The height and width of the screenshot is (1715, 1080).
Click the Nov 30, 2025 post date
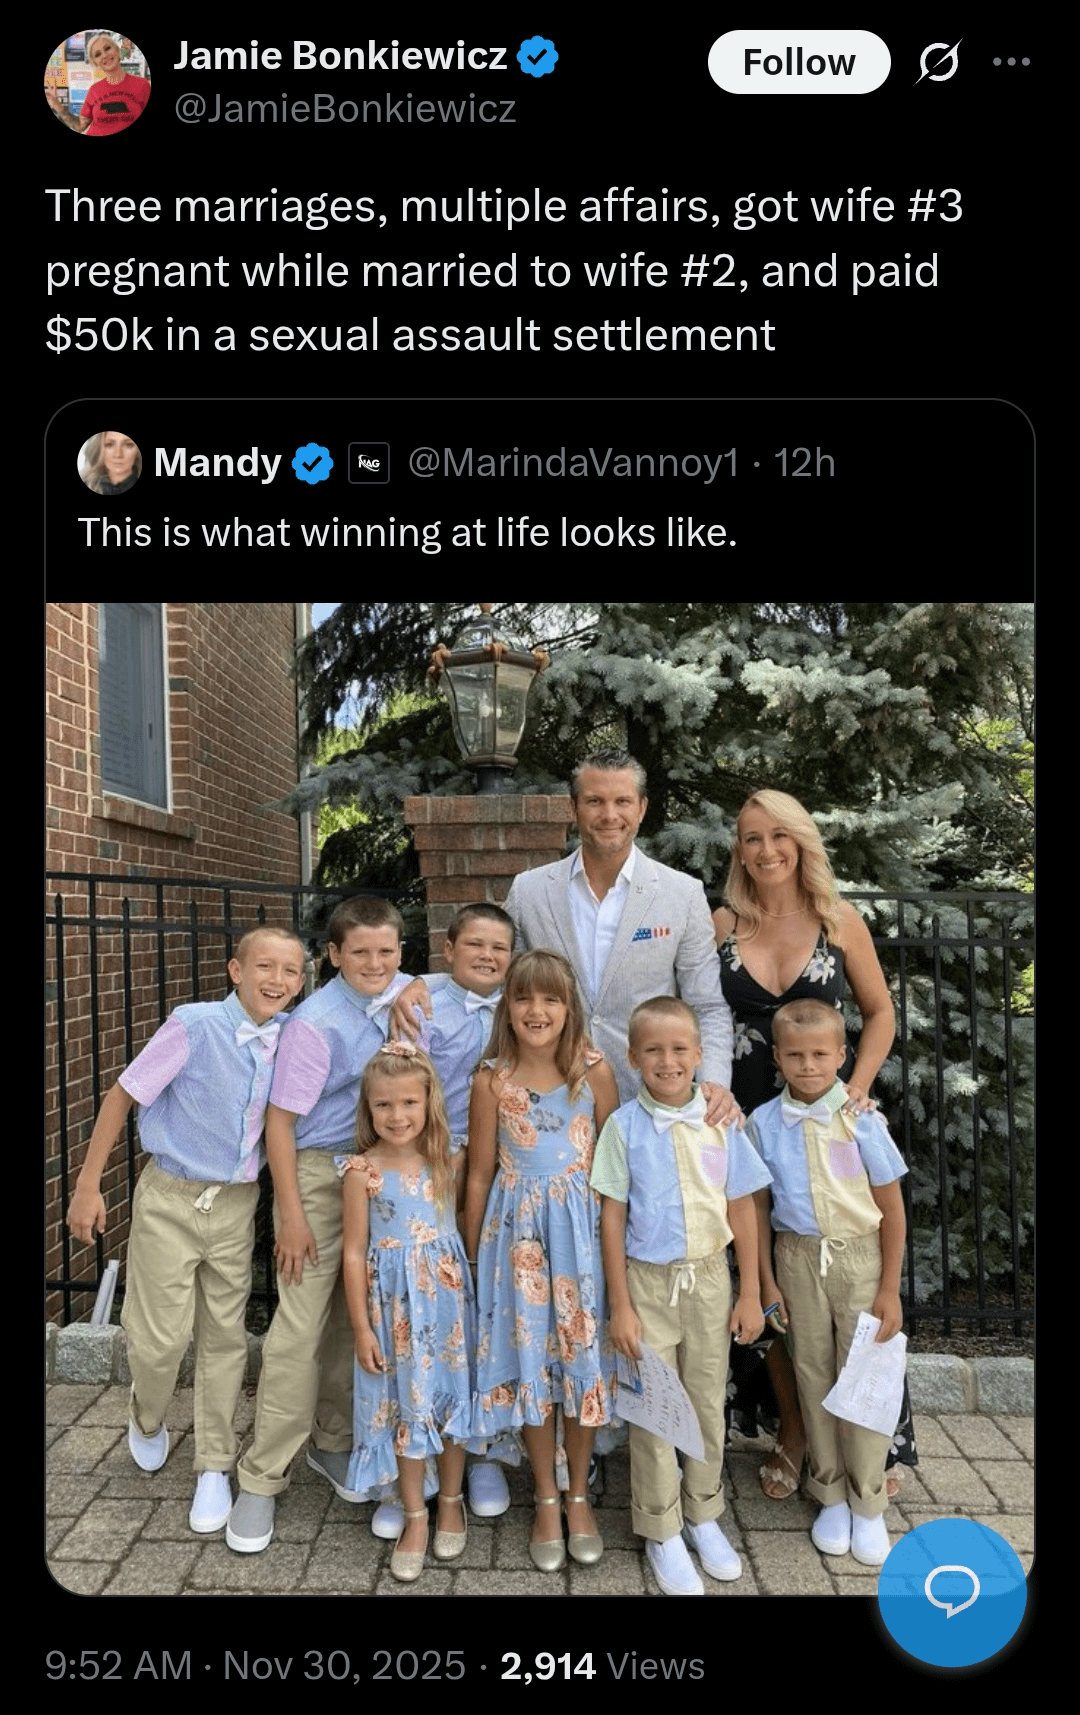tap(344, 1666)
